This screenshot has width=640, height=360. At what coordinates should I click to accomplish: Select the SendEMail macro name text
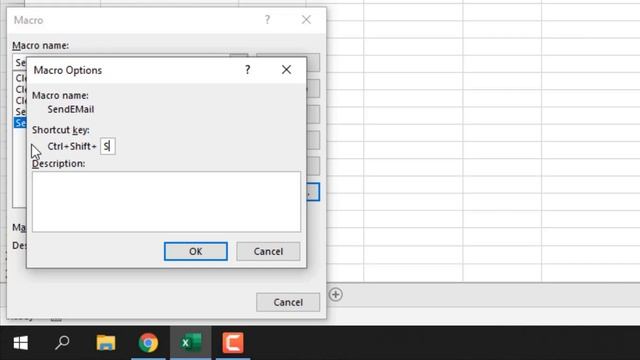pyautogui.click(x=71, y=109)
